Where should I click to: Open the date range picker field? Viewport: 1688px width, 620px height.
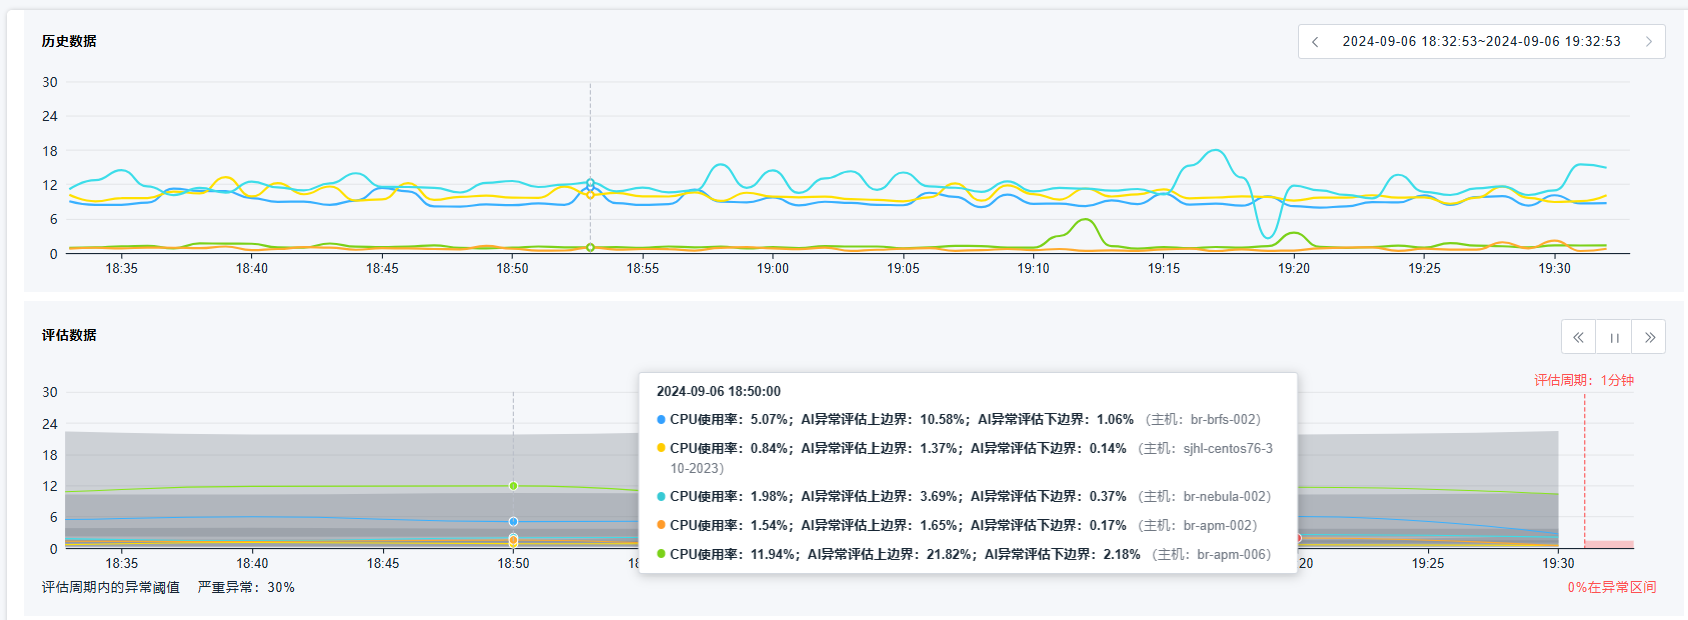pyautogui.click(x=1481, y=42)
